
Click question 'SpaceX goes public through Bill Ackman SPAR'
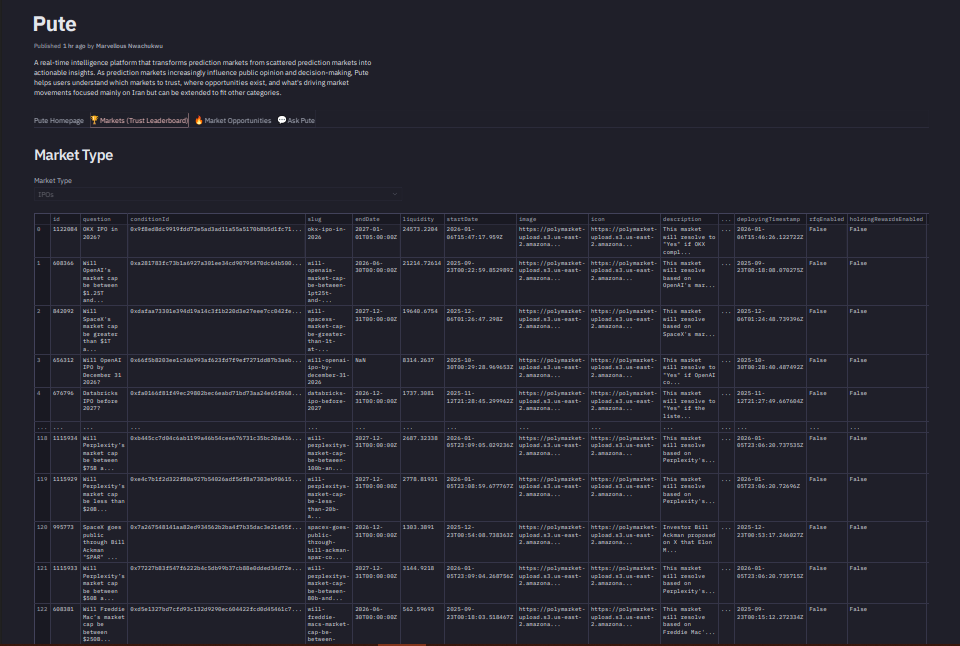click(x=103, y=542)
